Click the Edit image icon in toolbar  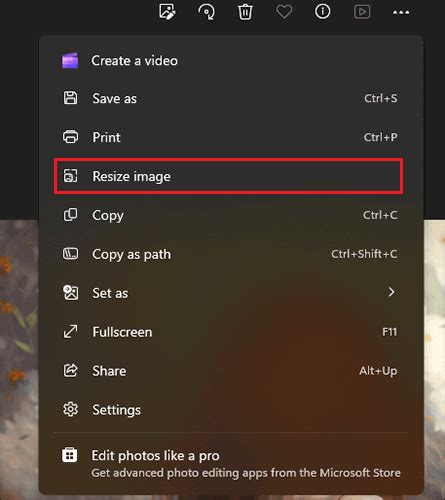pos(167,12)
